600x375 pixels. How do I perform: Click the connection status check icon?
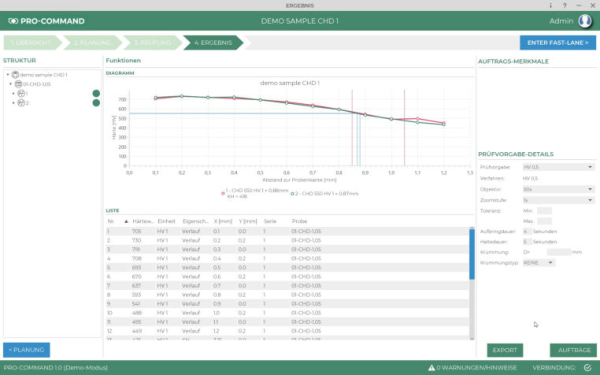click(587, 368)
